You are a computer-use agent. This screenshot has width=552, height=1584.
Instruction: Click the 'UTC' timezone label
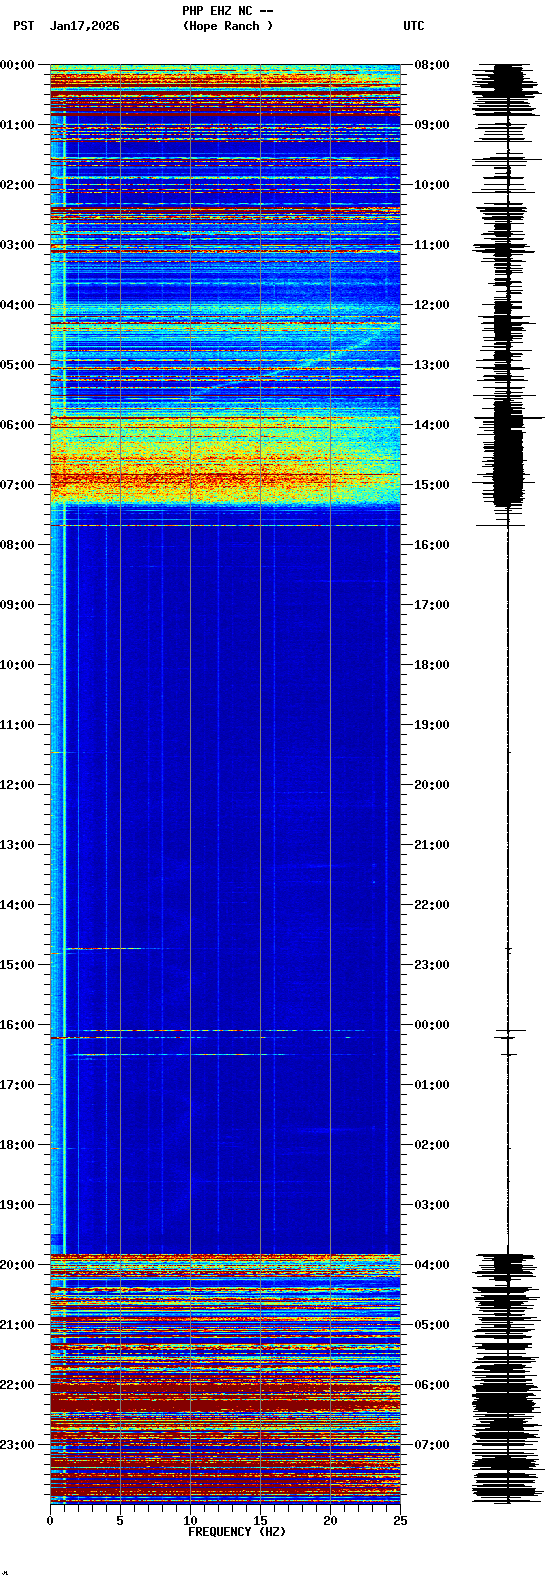(x=414, y=26)
